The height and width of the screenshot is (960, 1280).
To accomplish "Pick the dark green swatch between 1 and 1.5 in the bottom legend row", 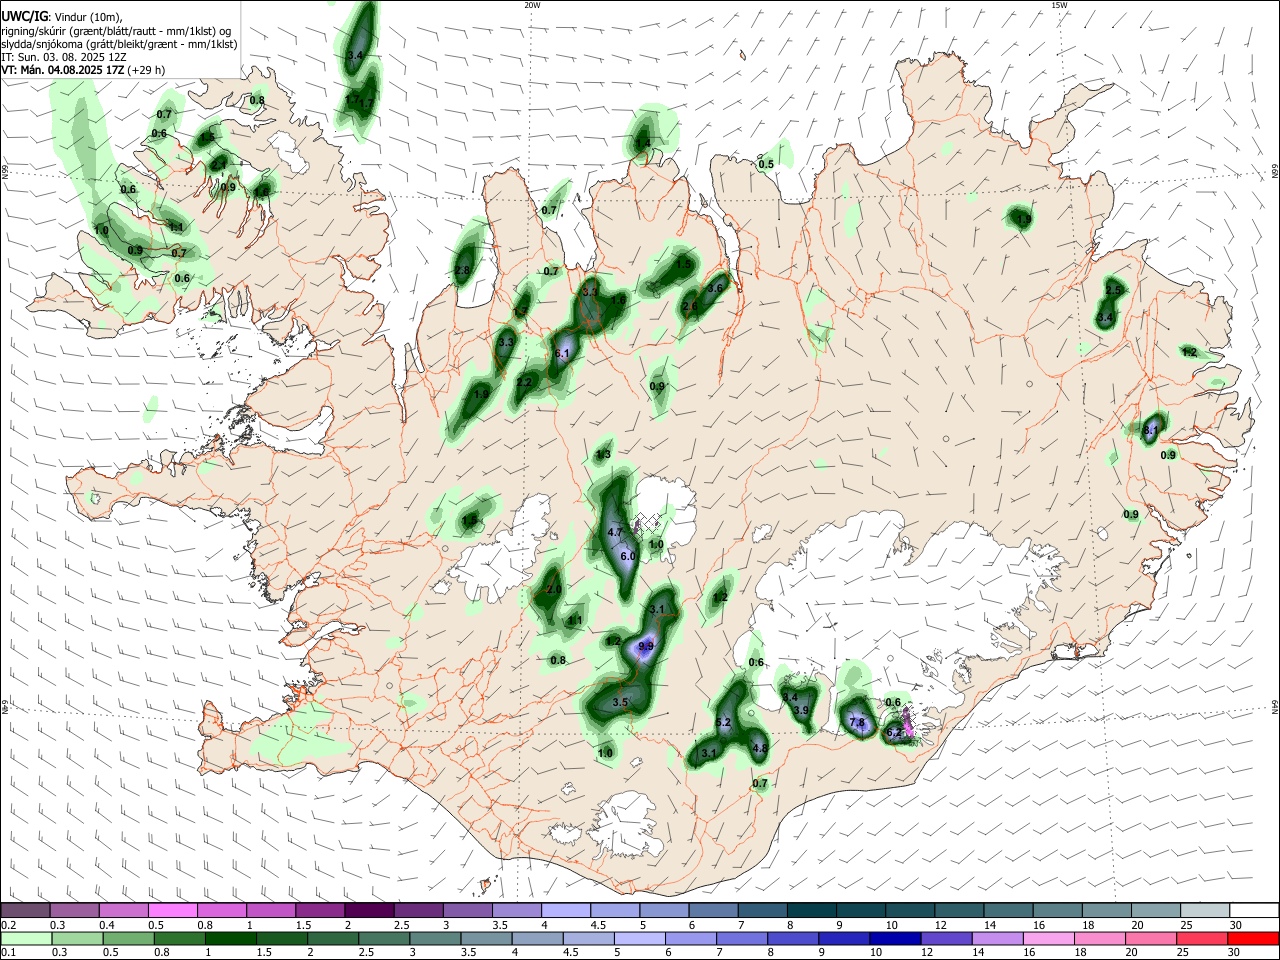I will (230, 938).
